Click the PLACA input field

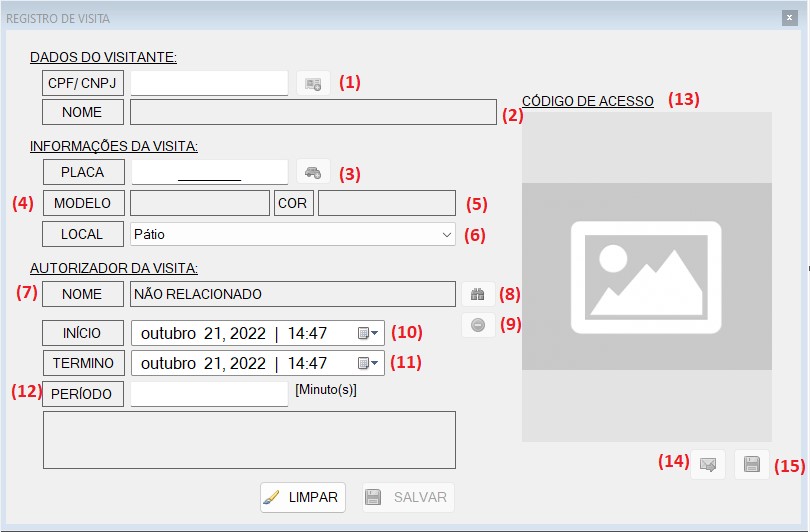click(x=209, y=172)
